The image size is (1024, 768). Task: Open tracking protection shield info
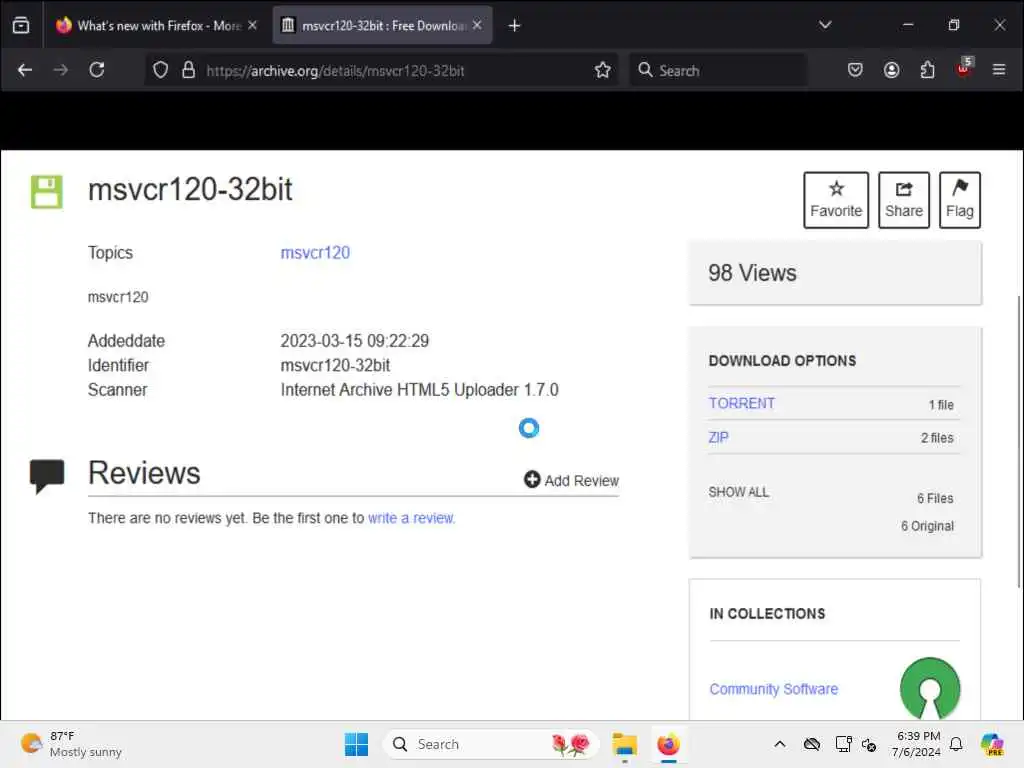[161, 70]
